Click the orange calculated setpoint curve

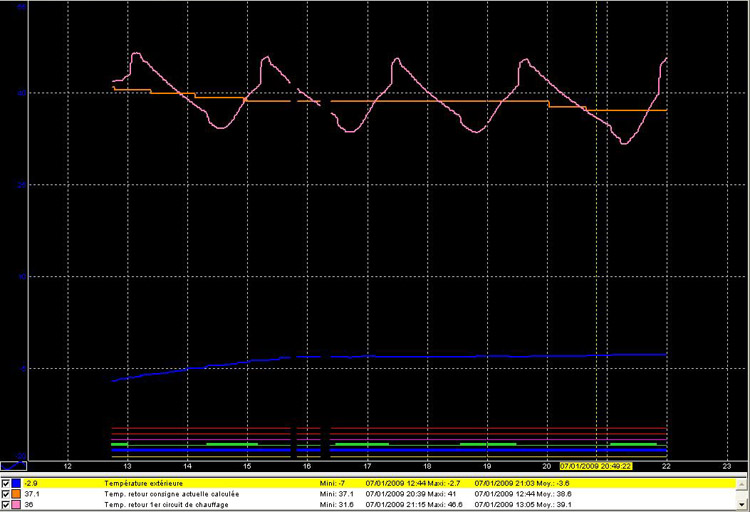pos(450,101)
